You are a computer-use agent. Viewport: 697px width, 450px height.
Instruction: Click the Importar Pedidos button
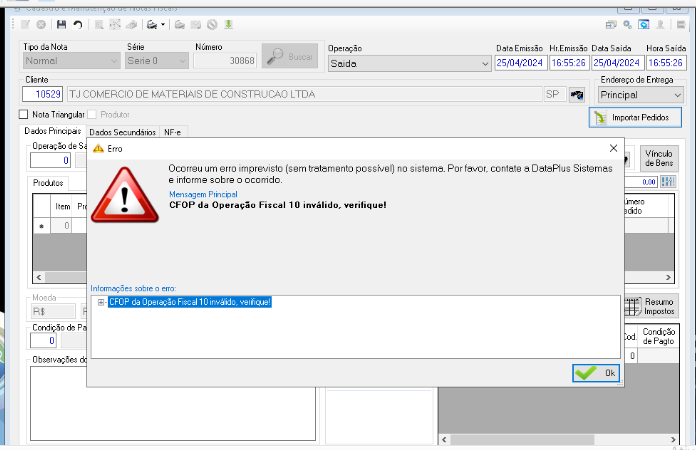point(635,117)
